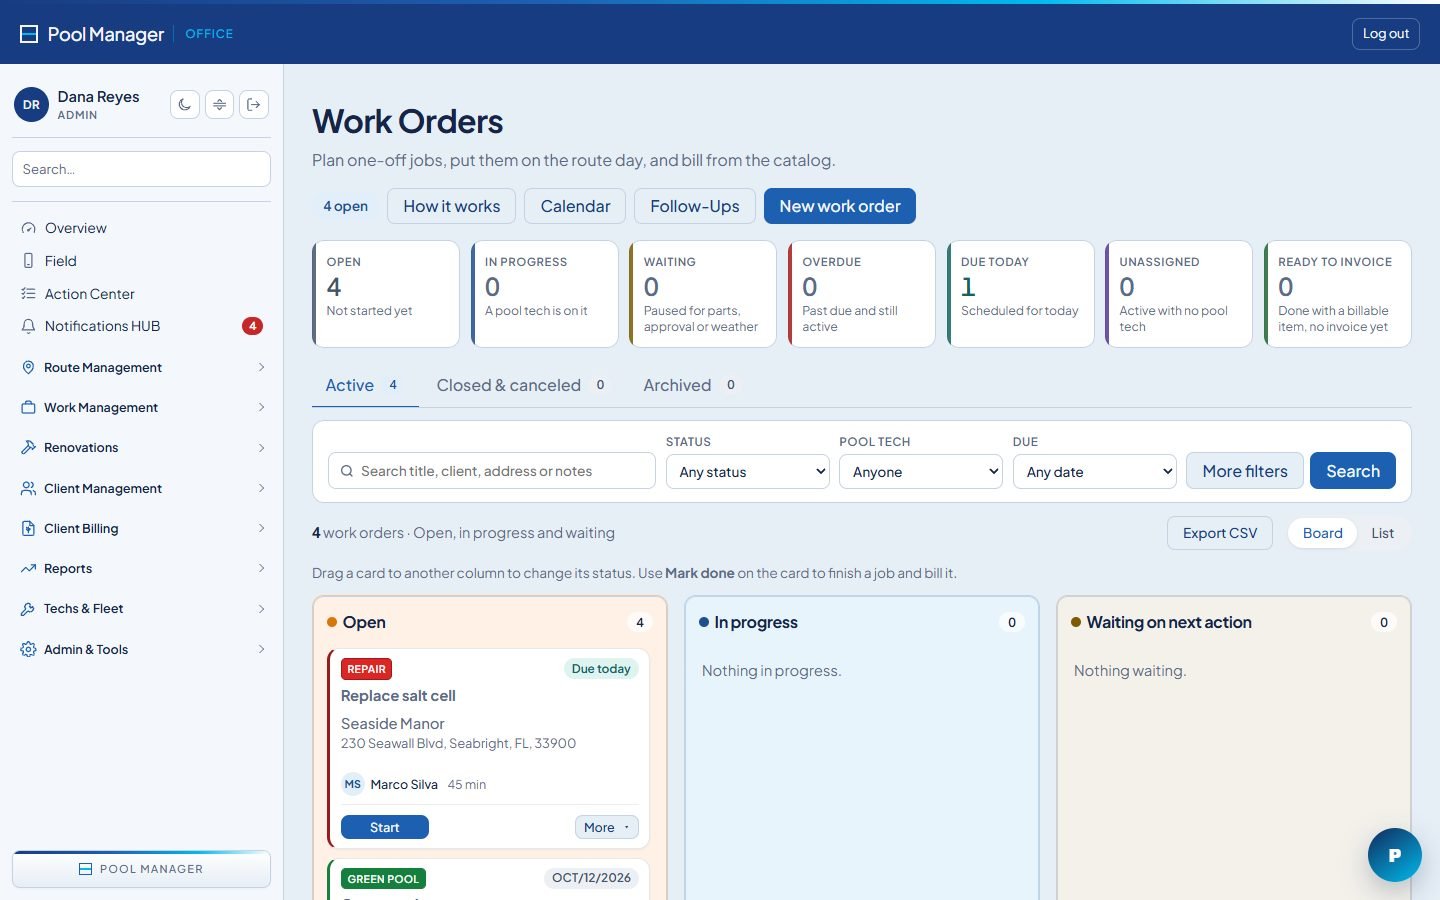Switch to List view
Image resolution: width=1440 pixels, height=900 pixels.
click(1382, 533)
